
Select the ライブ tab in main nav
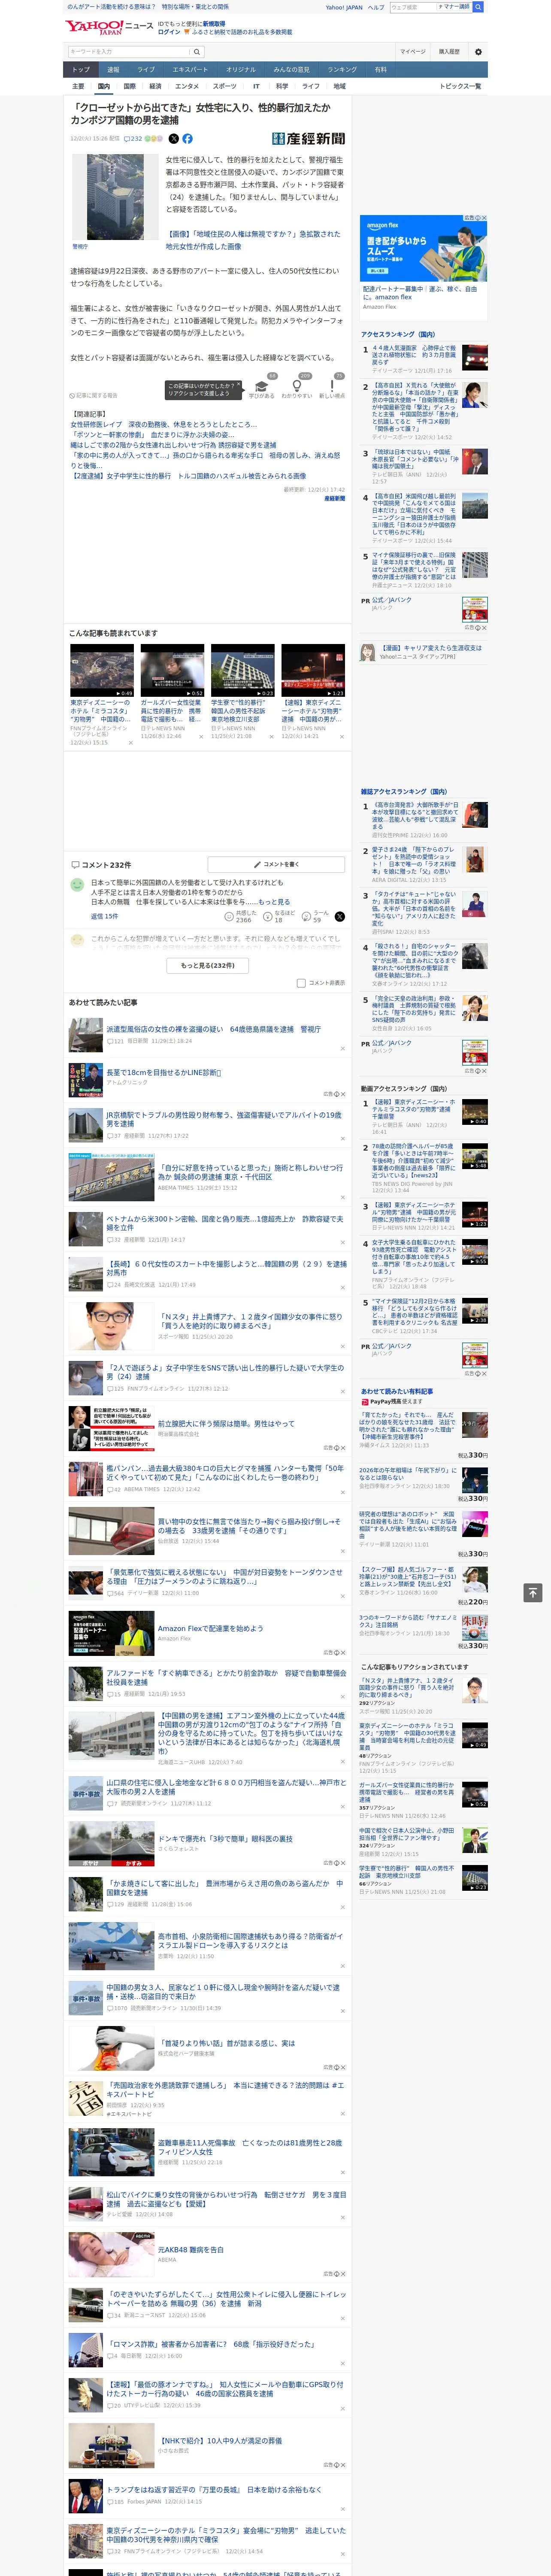[146, 70]
